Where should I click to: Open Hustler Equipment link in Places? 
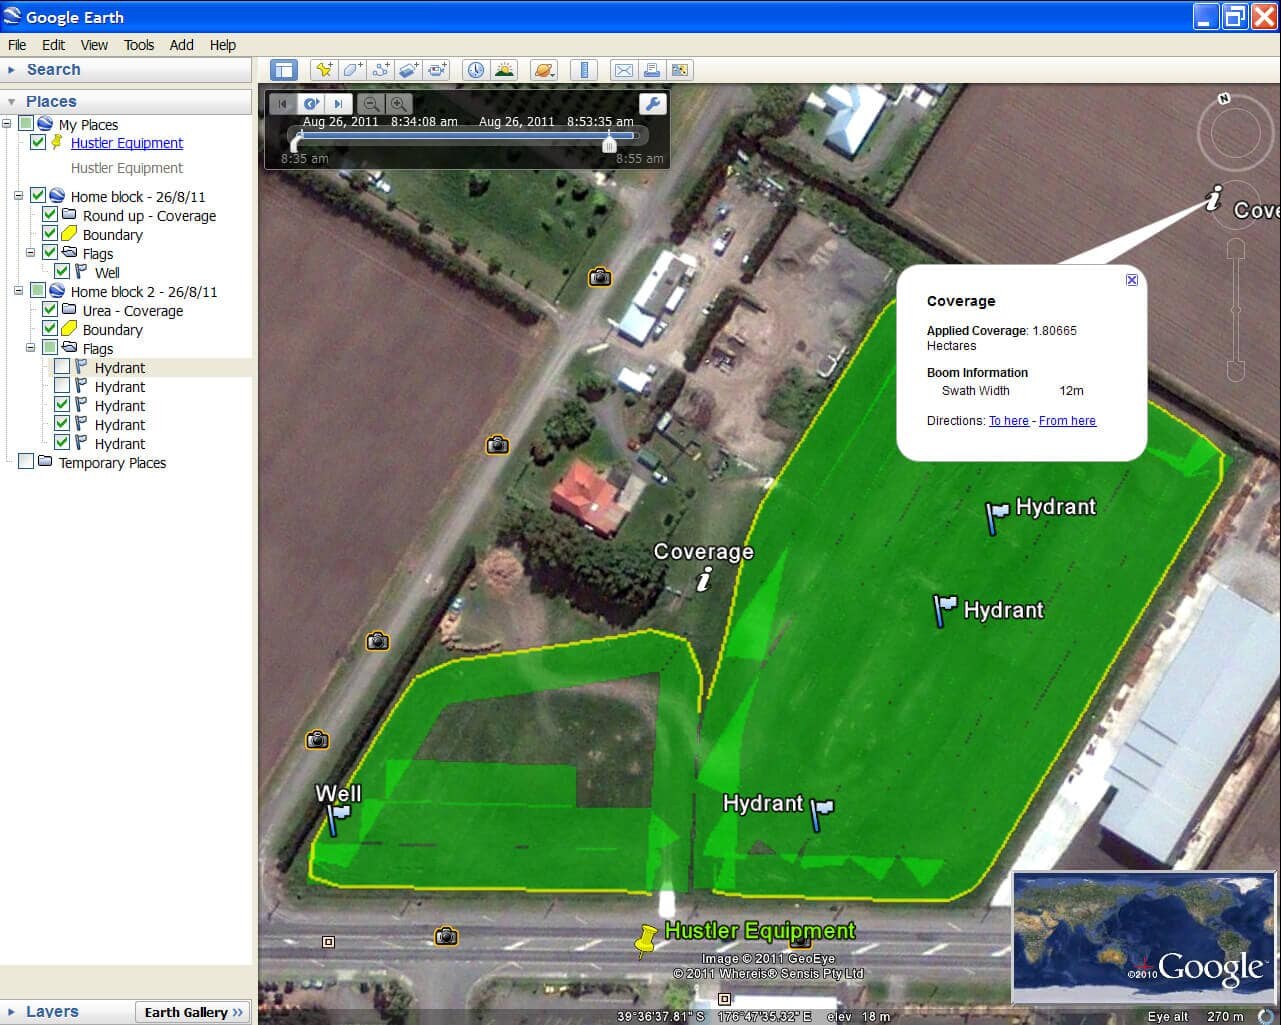(127, 143)
